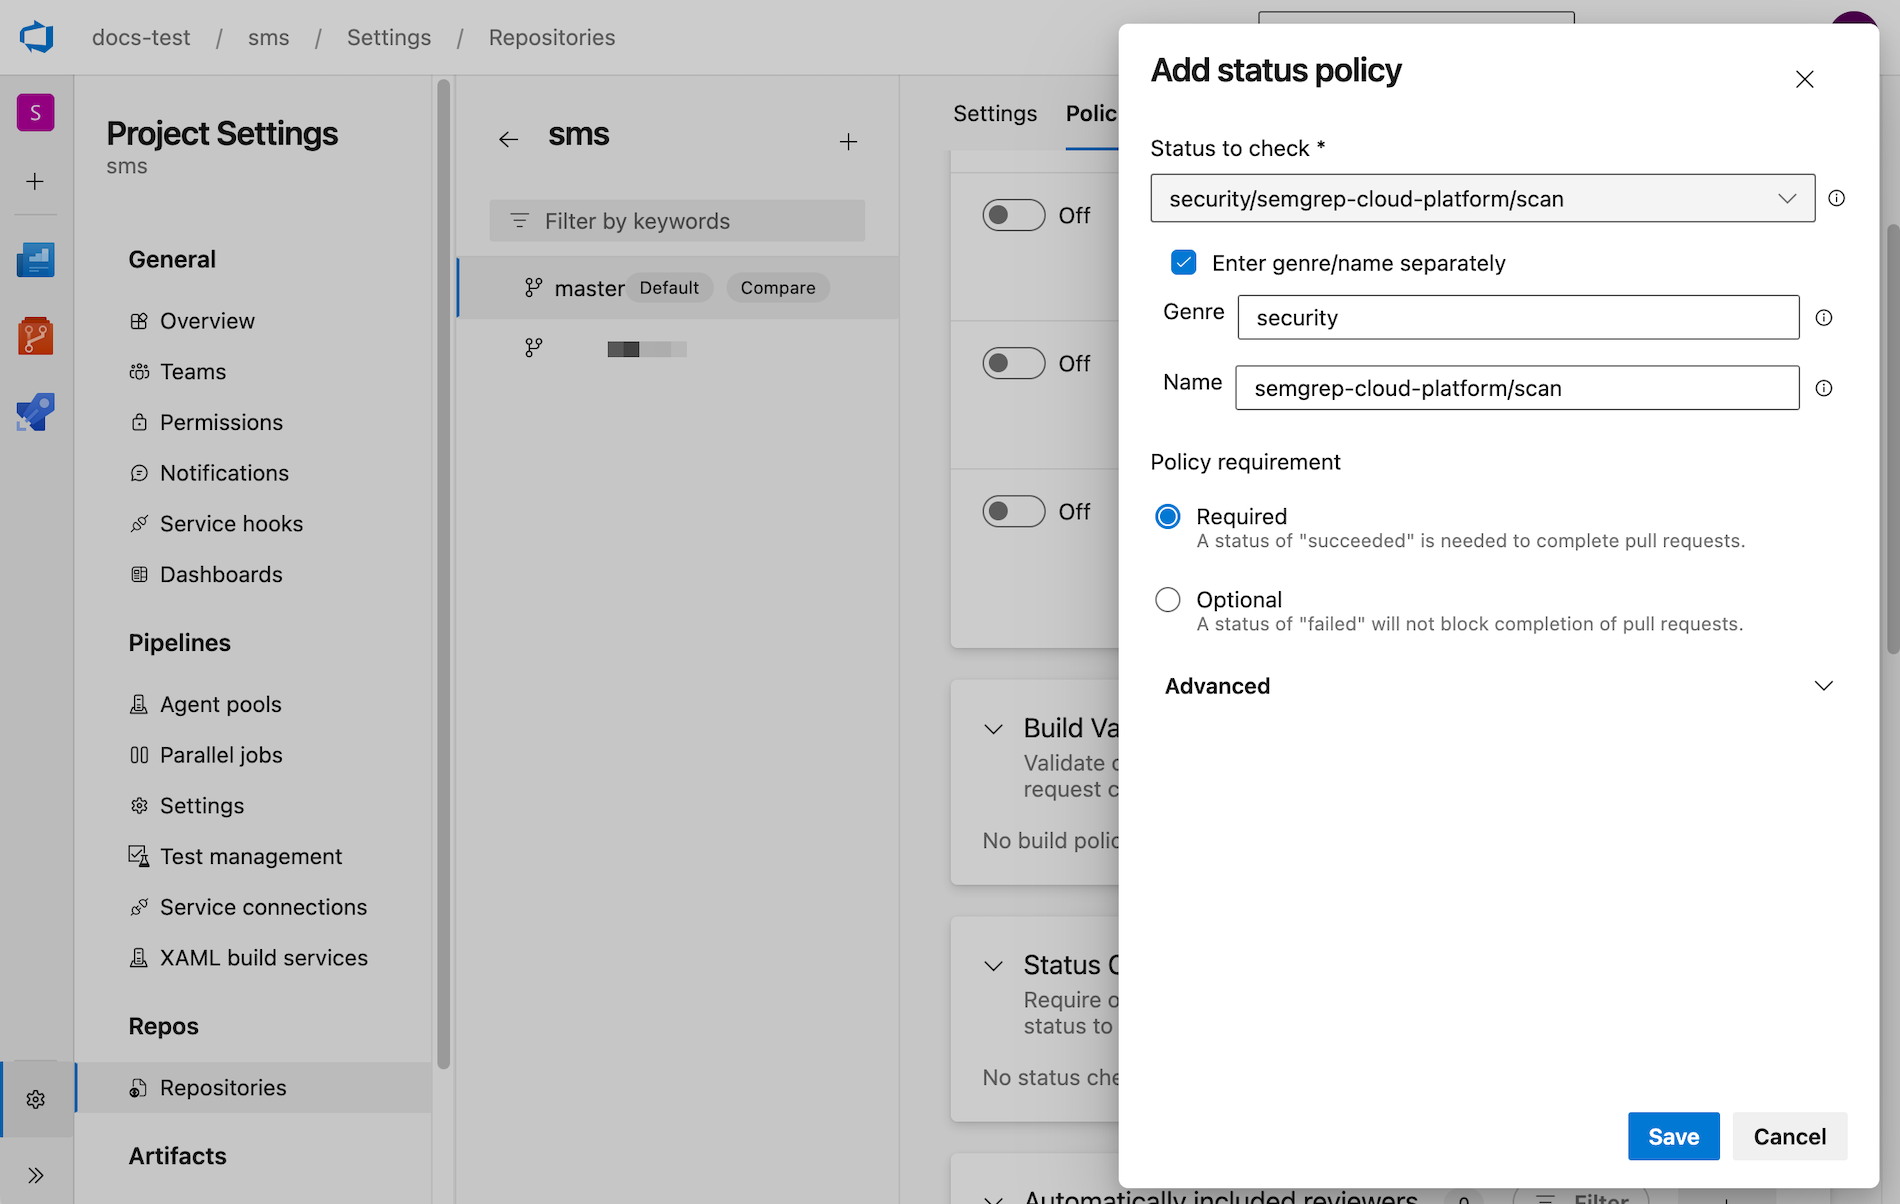This screenshot has width=1900, height=1204.
Task: Cancel the Add status policy dialog
Action: (1789, 1136)
